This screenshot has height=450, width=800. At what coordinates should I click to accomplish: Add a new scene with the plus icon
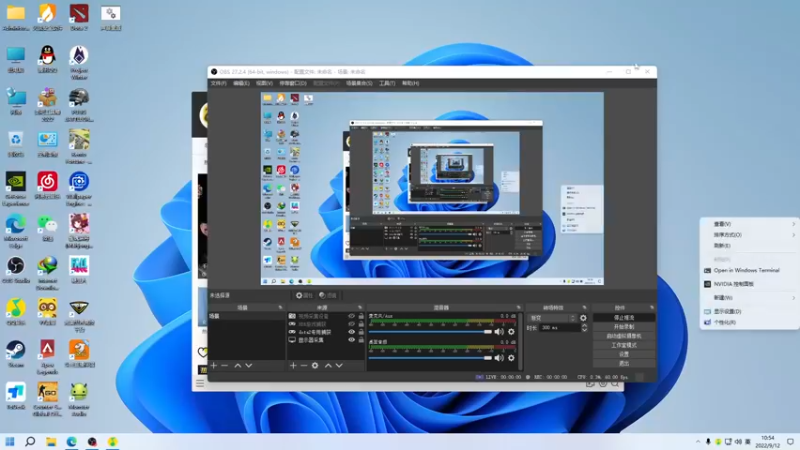(x=214, y=365)
